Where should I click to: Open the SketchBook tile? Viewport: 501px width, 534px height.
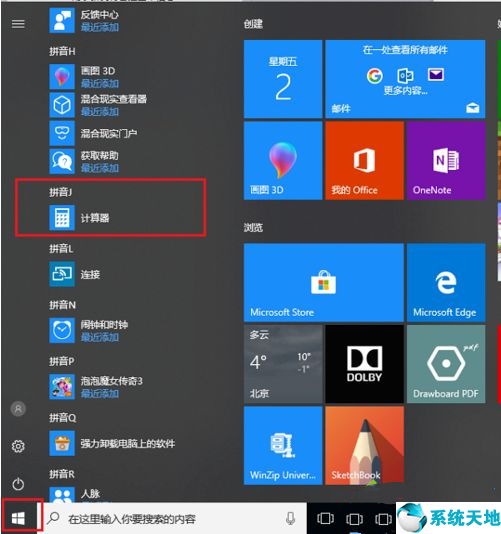[364, 445]
